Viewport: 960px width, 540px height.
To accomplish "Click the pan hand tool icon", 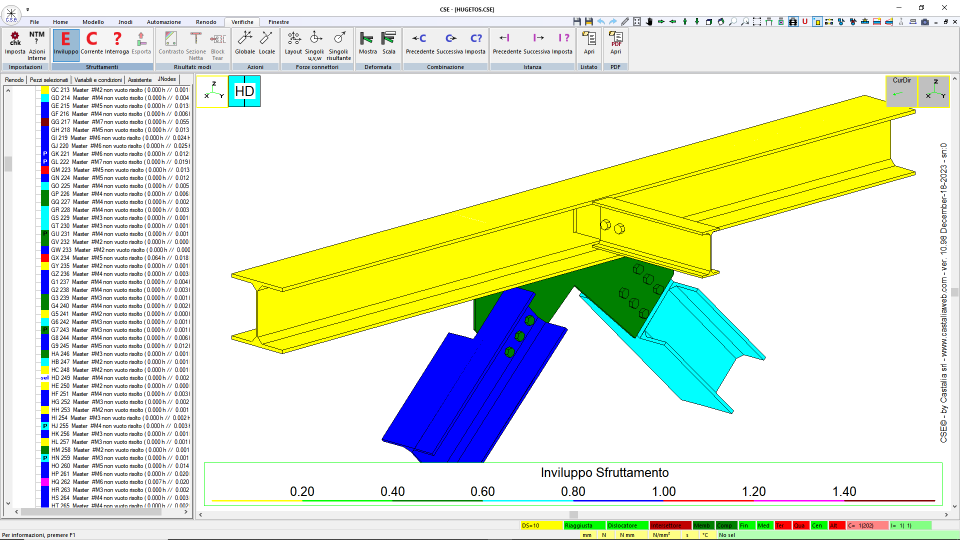I will click(x=649, y=21).
